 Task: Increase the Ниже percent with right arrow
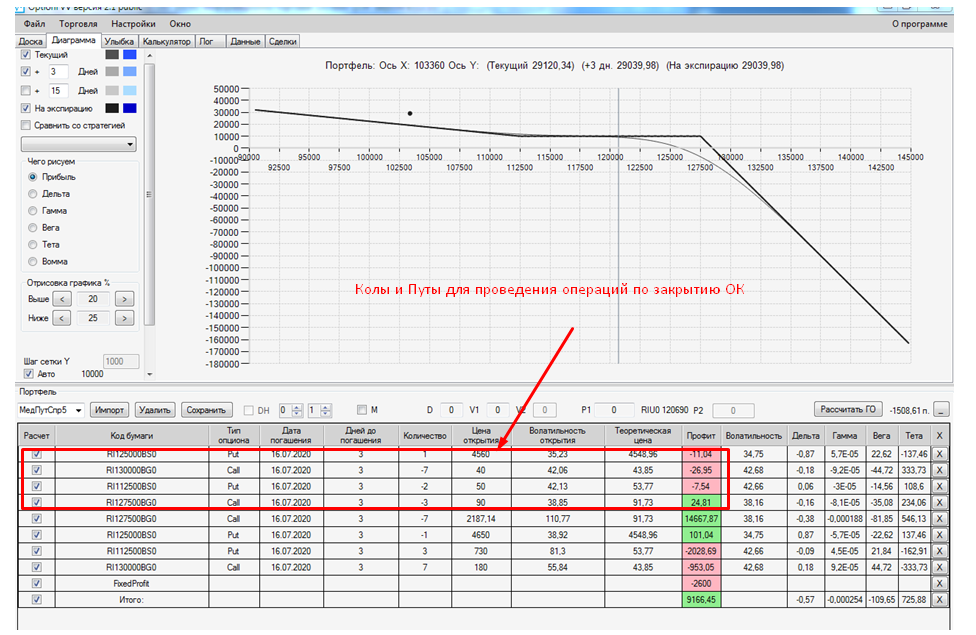pyautogui.click(x=124, y=318)
